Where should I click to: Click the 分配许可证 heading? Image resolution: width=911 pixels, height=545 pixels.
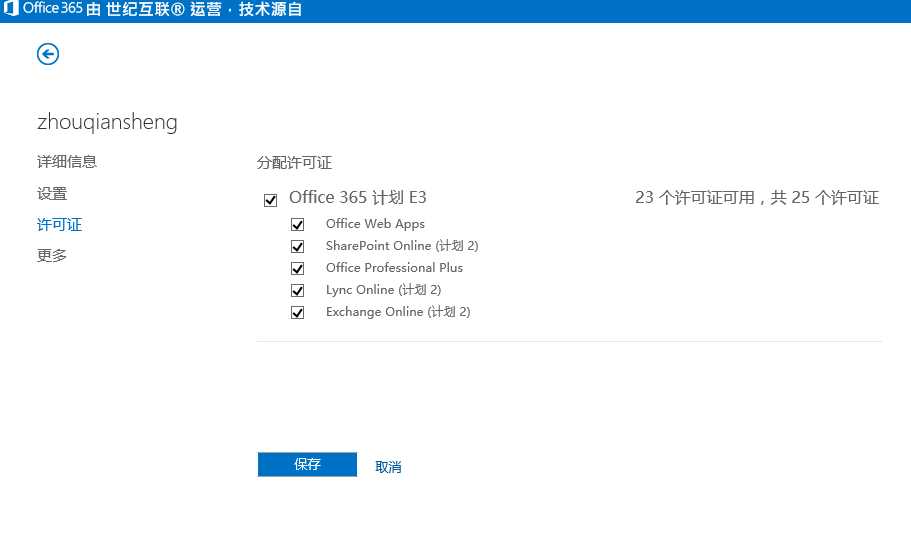coord(295,163)
